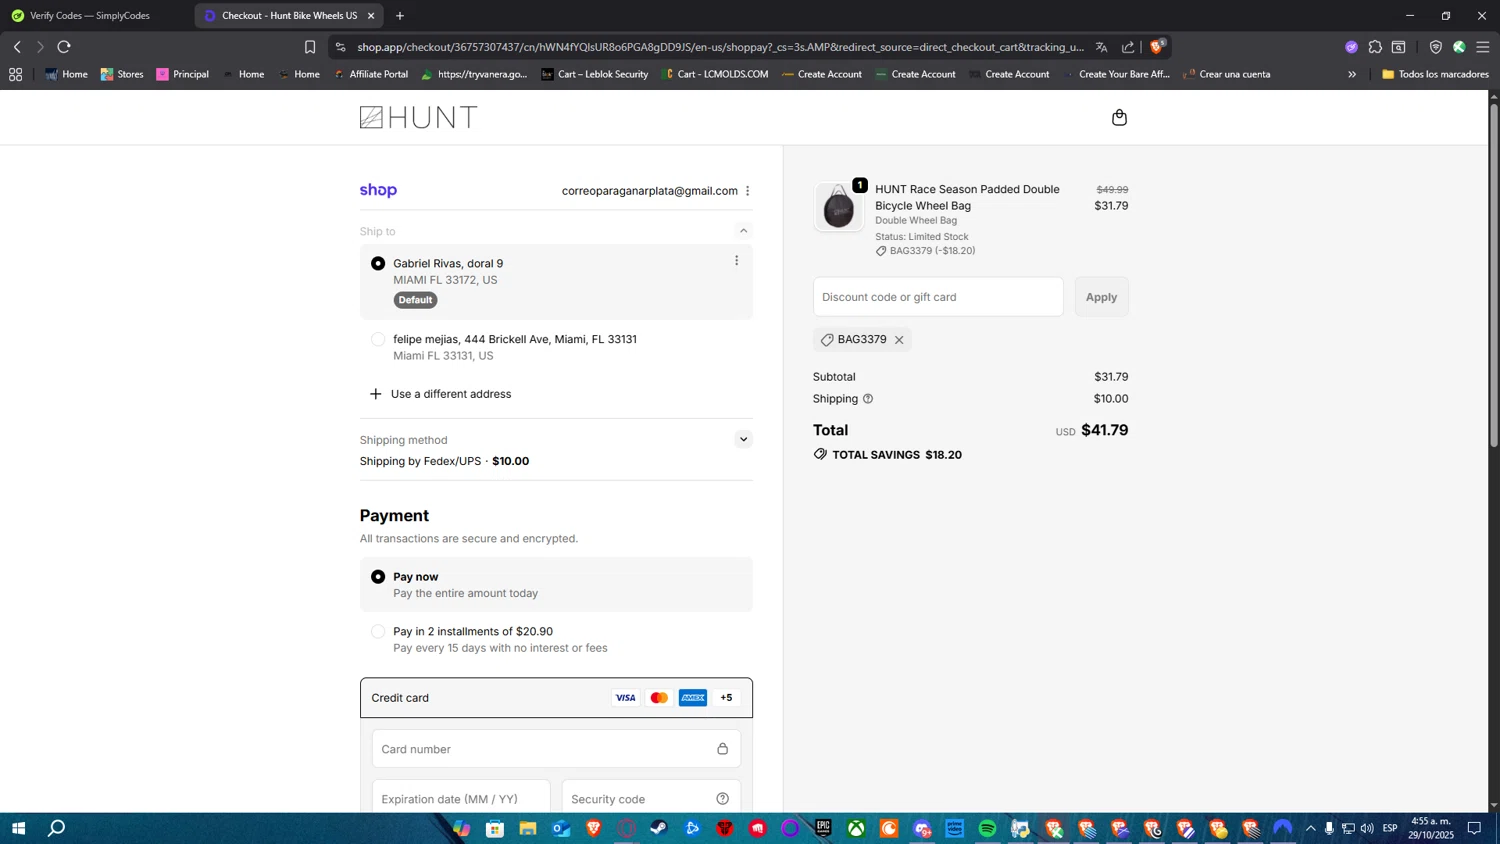Click the HUNT logo
The width and height of the screenshot is (1500, 844).
click(x=418, y=118)
